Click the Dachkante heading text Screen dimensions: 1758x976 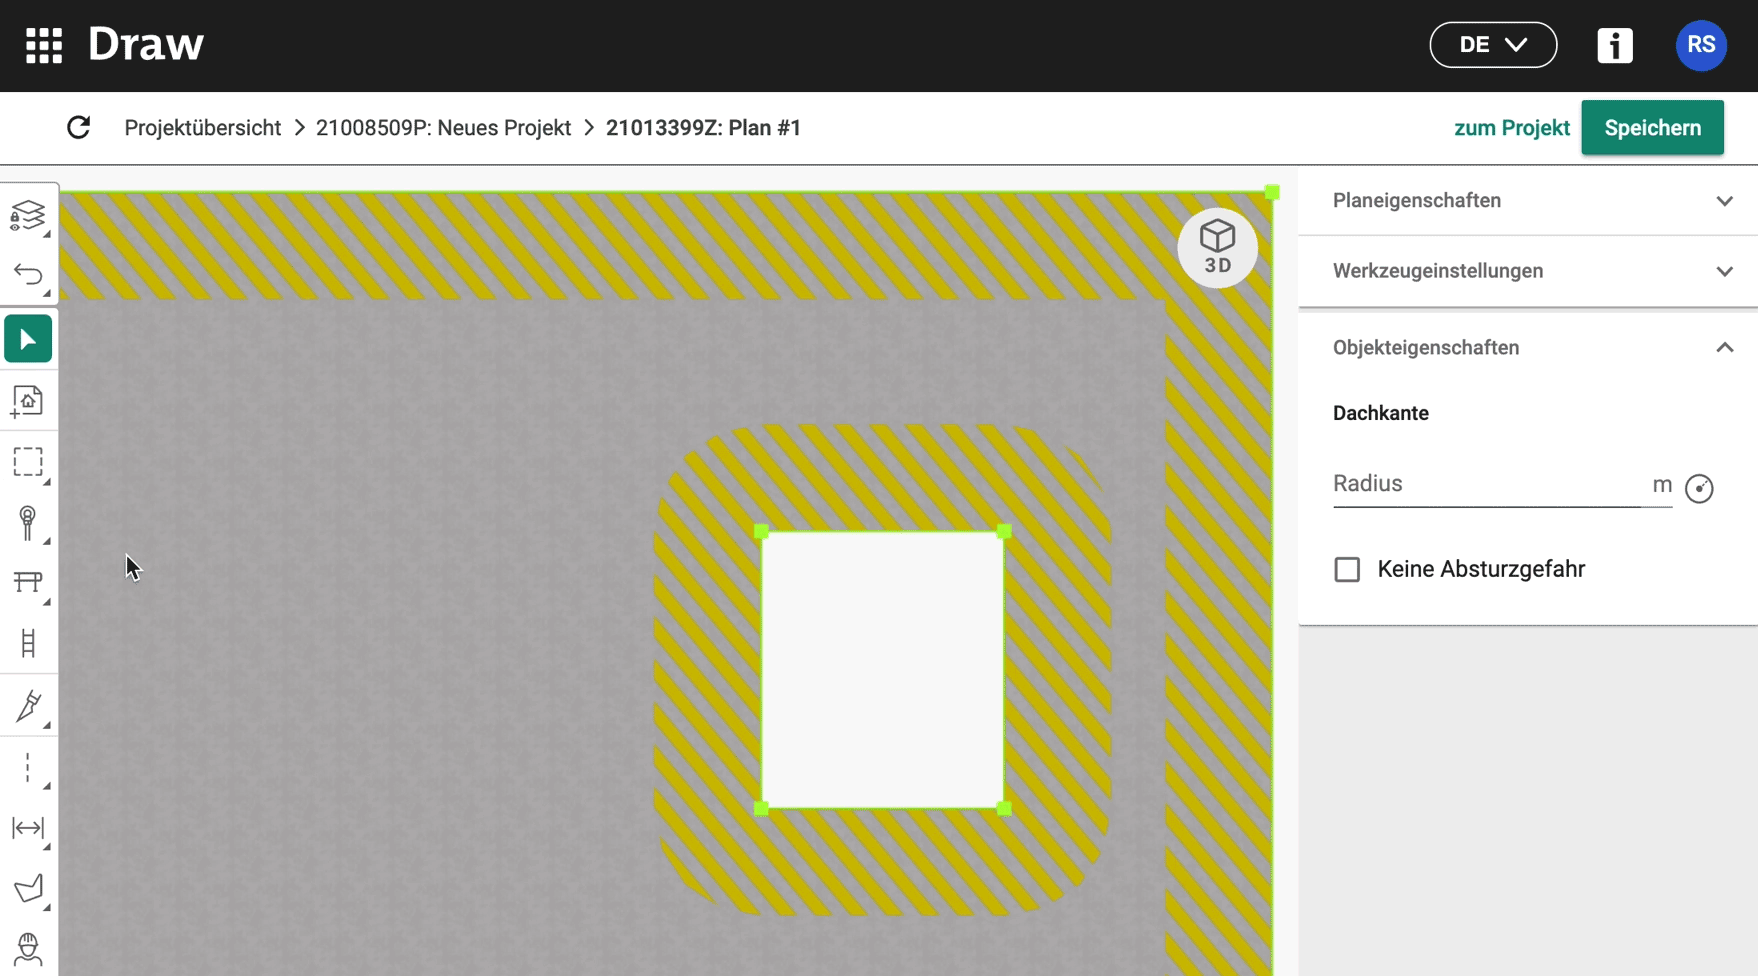click(x=1381, y=413)
